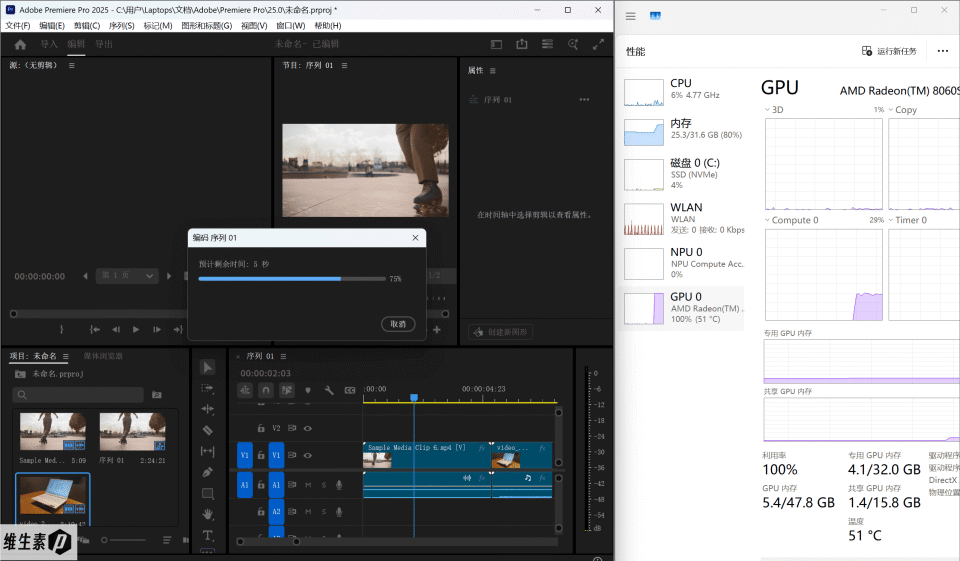Open timeline wrench display settings
The image size is (960, 561).
pos(329,390)
